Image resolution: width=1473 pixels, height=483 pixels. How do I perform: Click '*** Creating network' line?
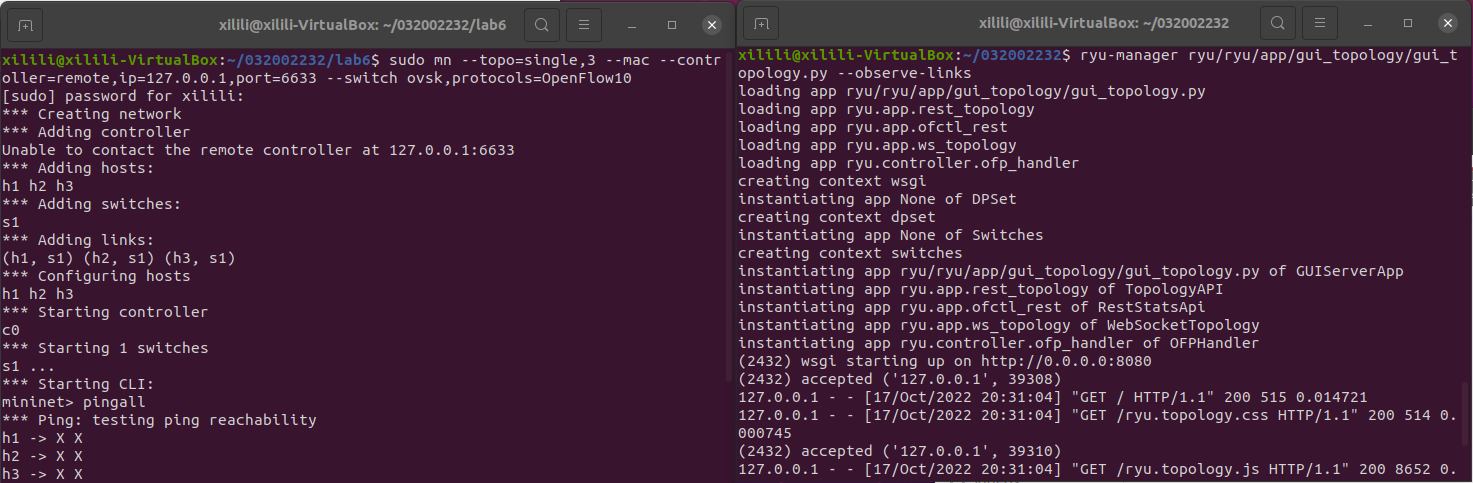point(92,114)
